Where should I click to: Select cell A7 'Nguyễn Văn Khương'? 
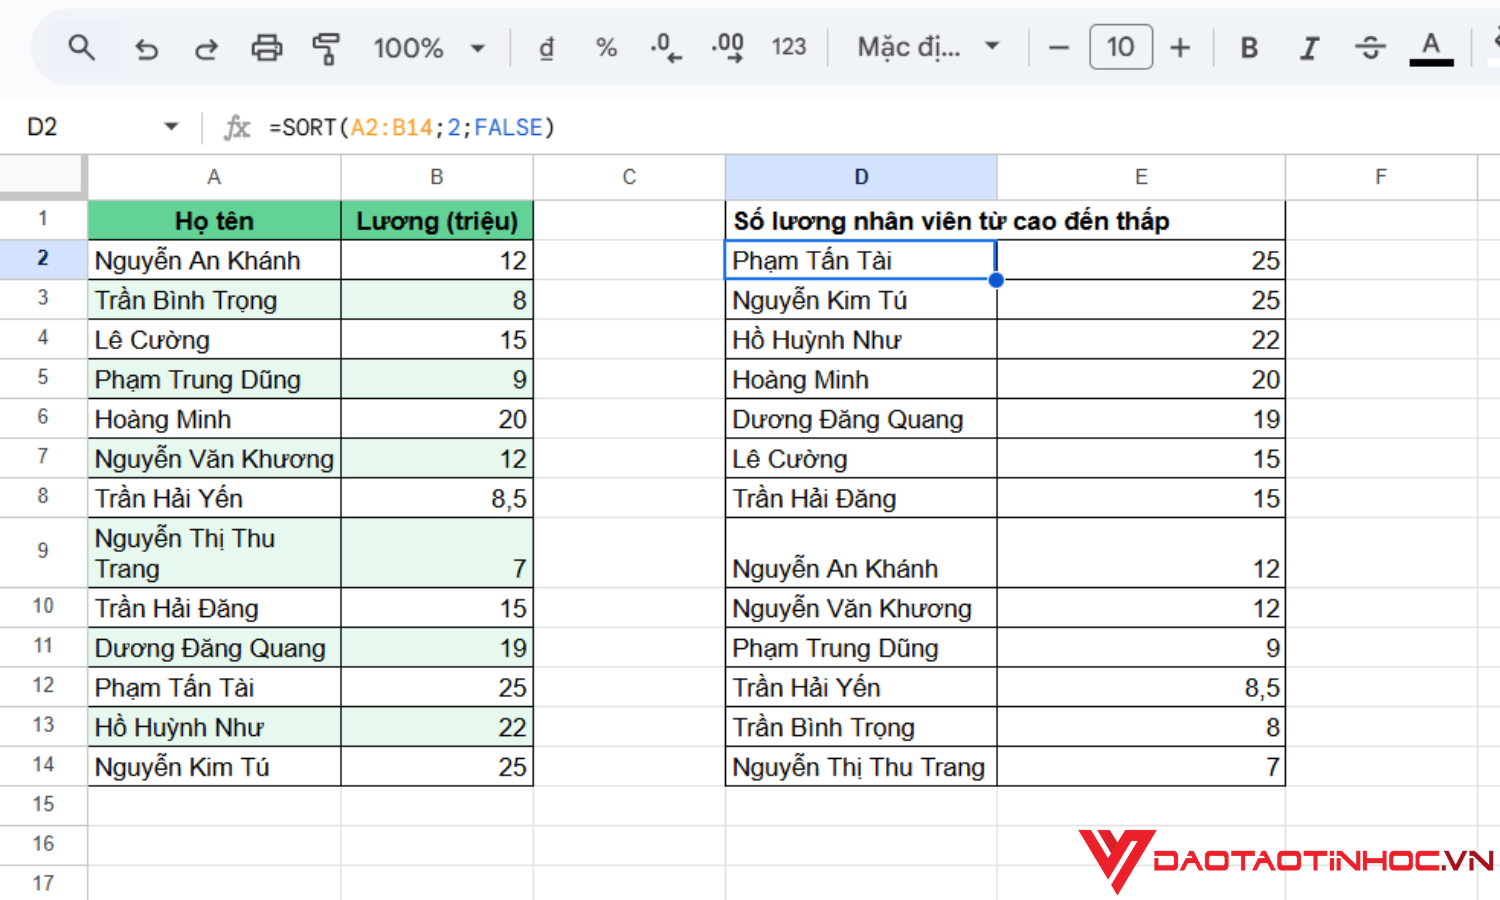pyautogui.click(x=214, y=459)
